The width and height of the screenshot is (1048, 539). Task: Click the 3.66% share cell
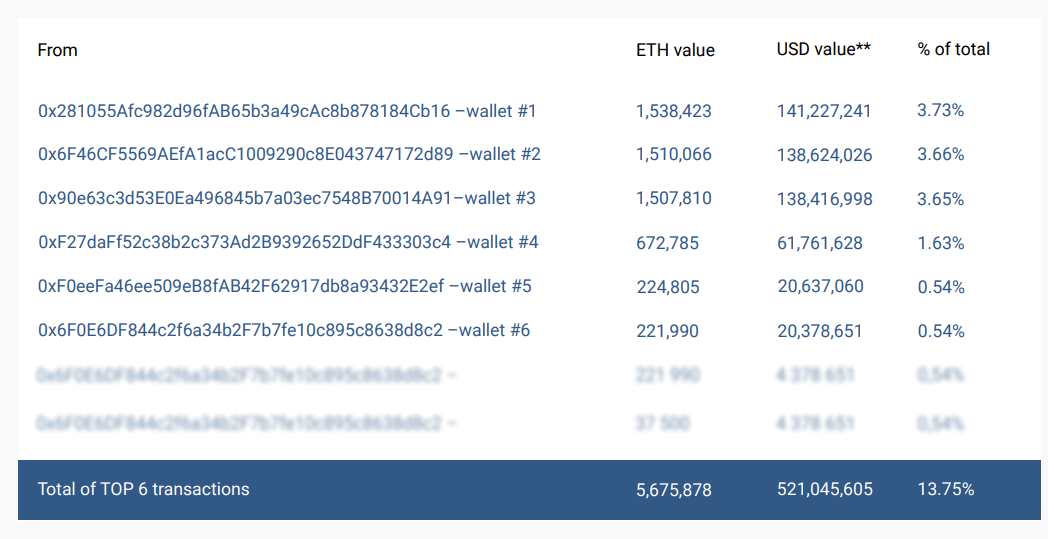click(940, 154)
